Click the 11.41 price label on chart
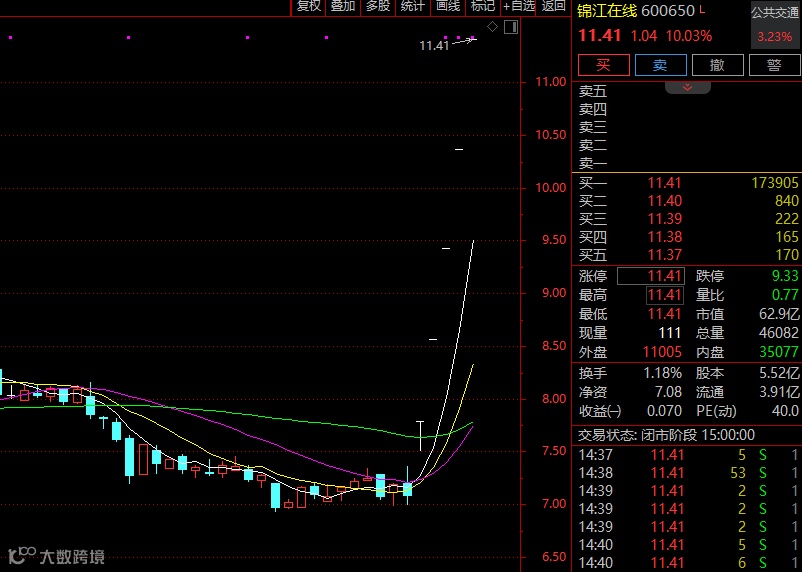Image resolution: width=802 pixels, height=572 pixels. (x=434, y=46)
